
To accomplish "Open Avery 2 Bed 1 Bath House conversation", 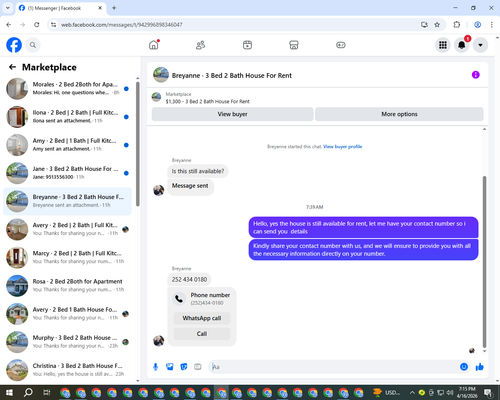I will click(68, 314).
